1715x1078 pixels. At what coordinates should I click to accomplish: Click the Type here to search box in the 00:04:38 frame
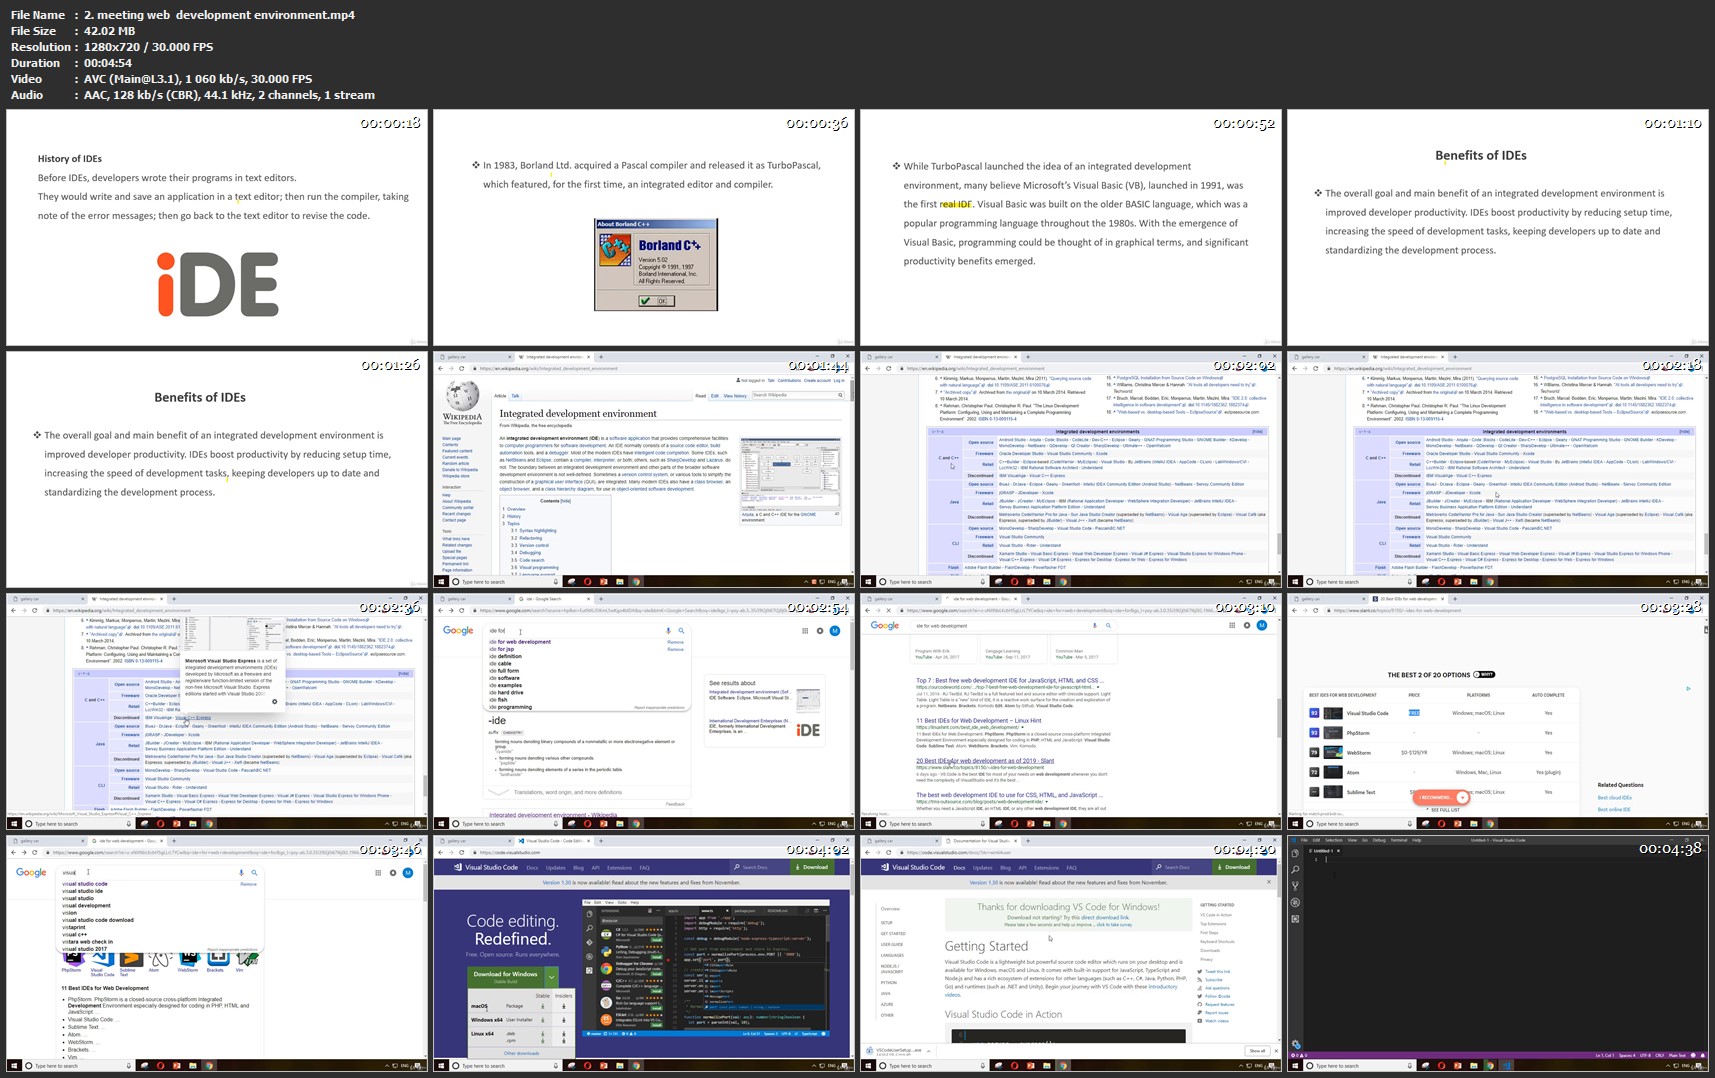[x=1358, y=1066]
